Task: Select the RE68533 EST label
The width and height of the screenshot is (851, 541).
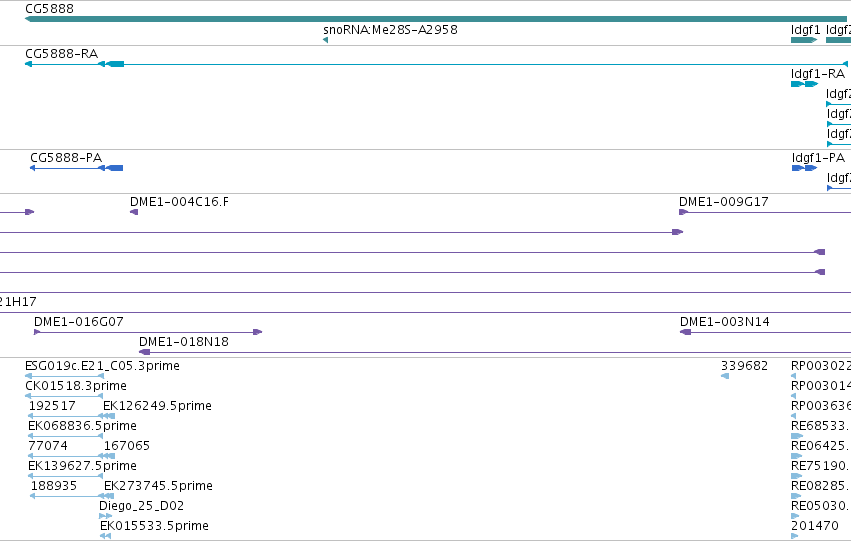Action: (821, 426)
